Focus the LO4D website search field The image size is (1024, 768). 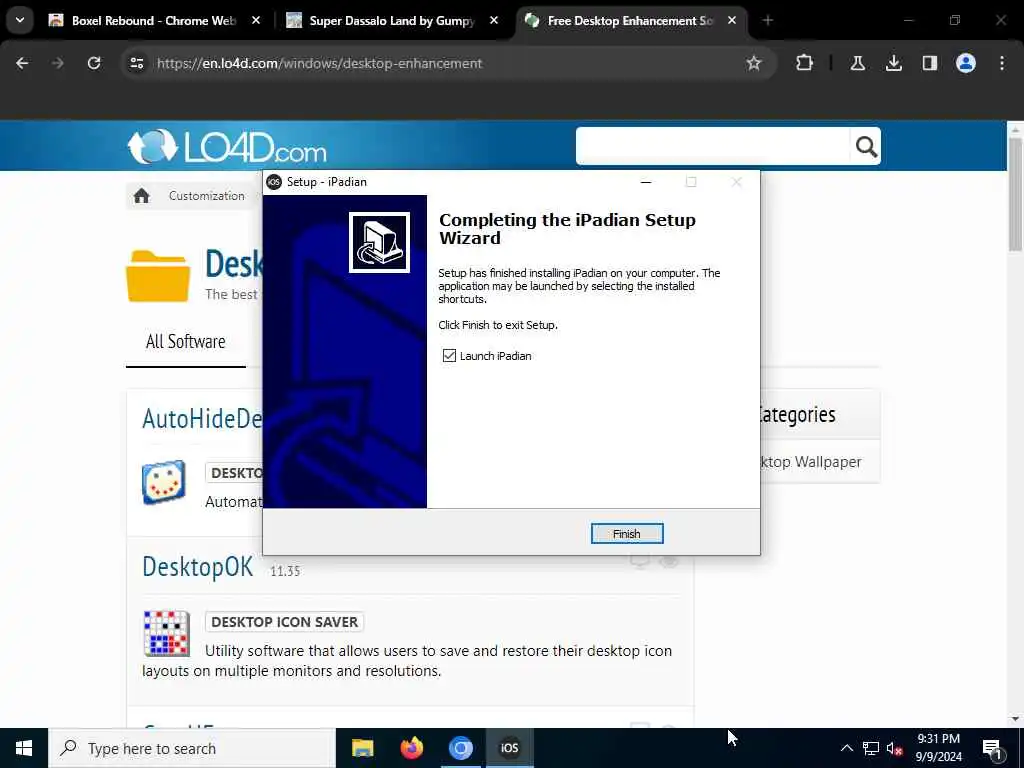[712, 146]
